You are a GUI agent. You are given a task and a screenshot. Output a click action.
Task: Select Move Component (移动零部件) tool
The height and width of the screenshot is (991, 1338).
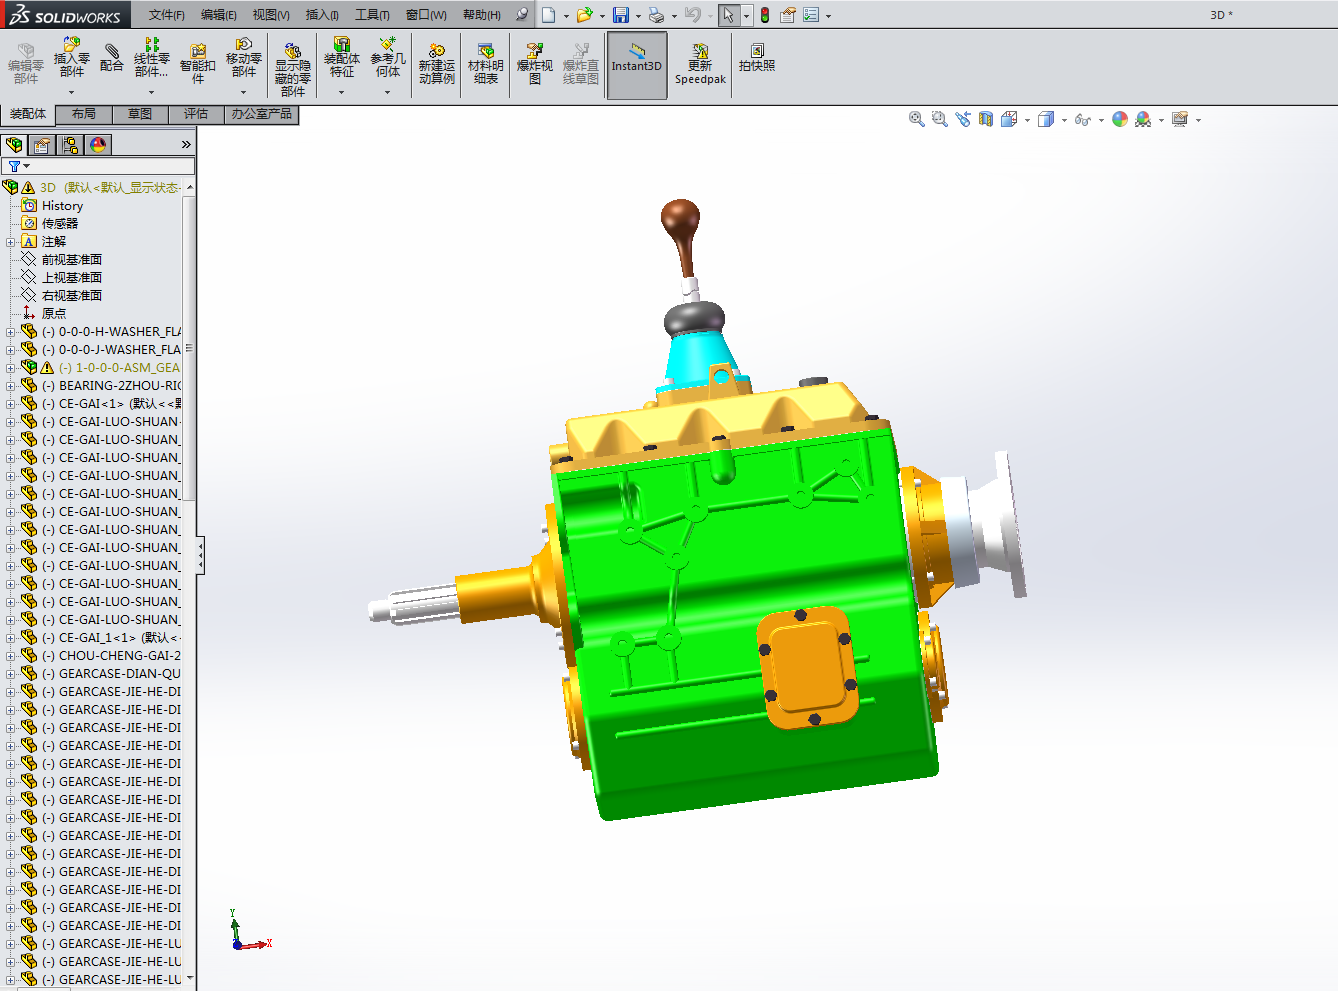243,58
